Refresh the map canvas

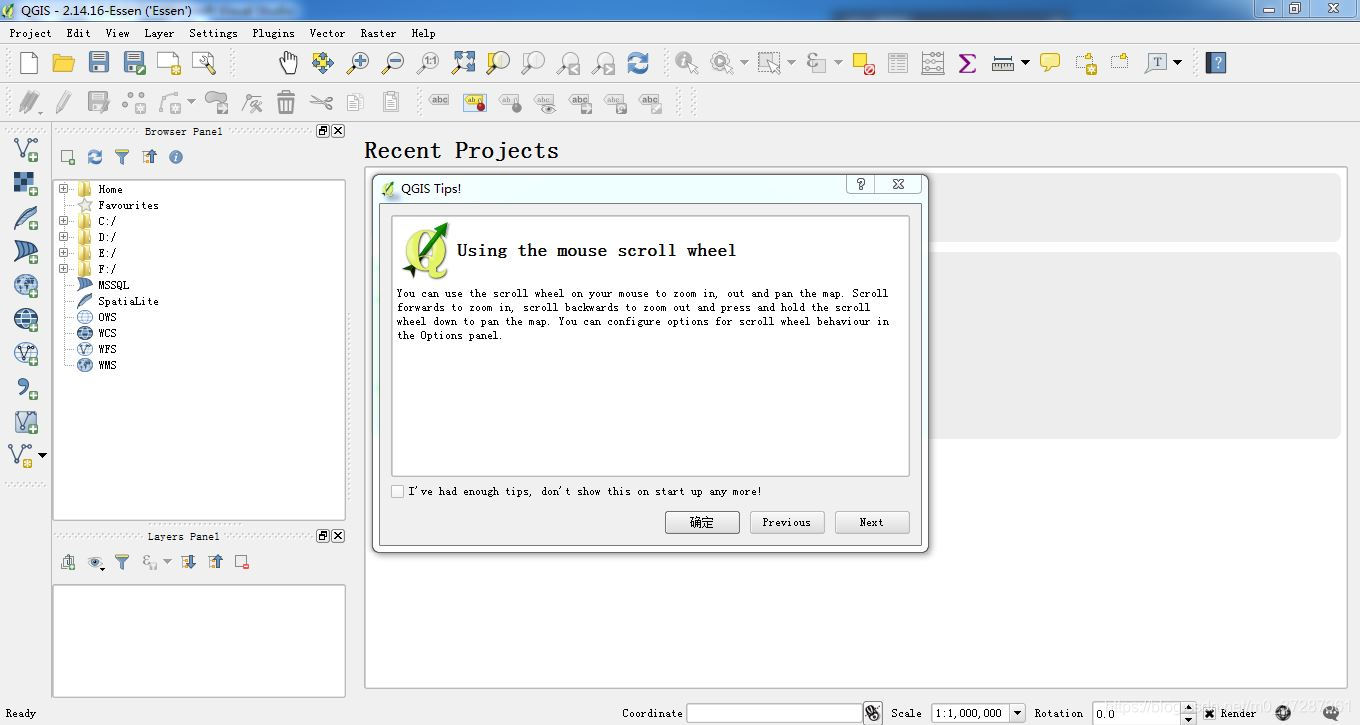click(x=638, y=63)
